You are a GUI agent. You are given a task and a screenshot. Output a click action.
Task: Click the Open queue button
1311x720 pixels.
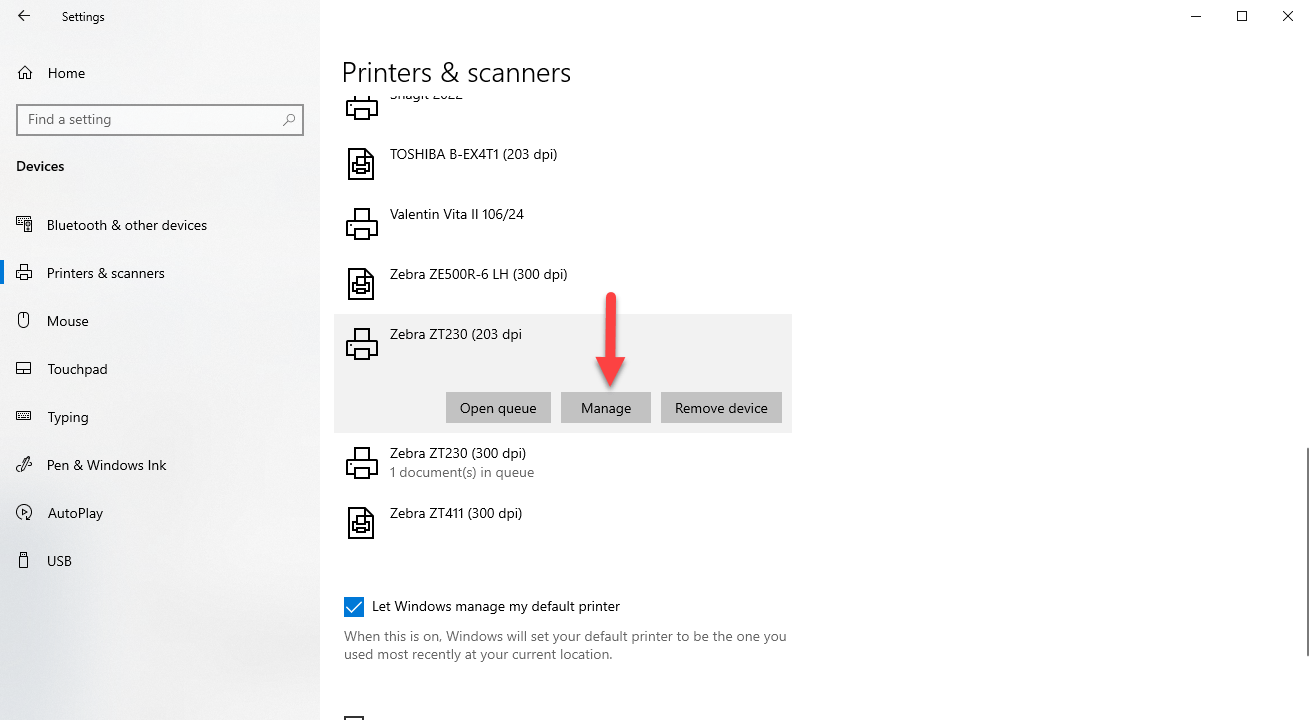(498, 407)
